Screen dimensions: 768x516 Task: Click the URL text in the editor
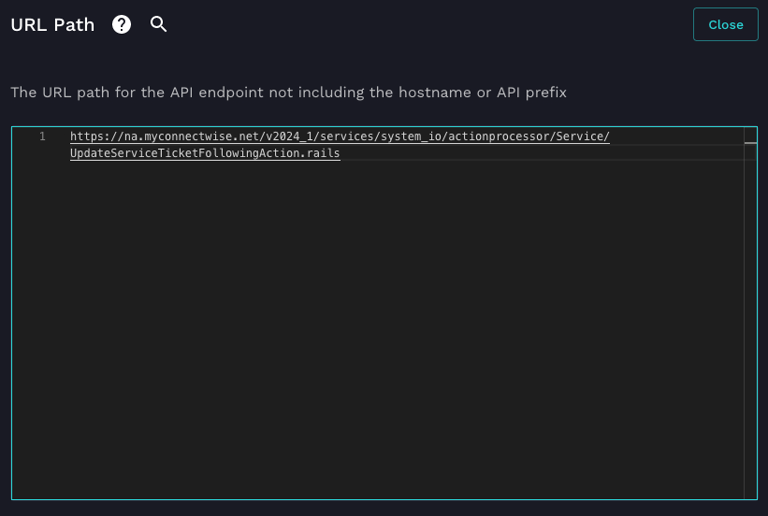[339, 144]
